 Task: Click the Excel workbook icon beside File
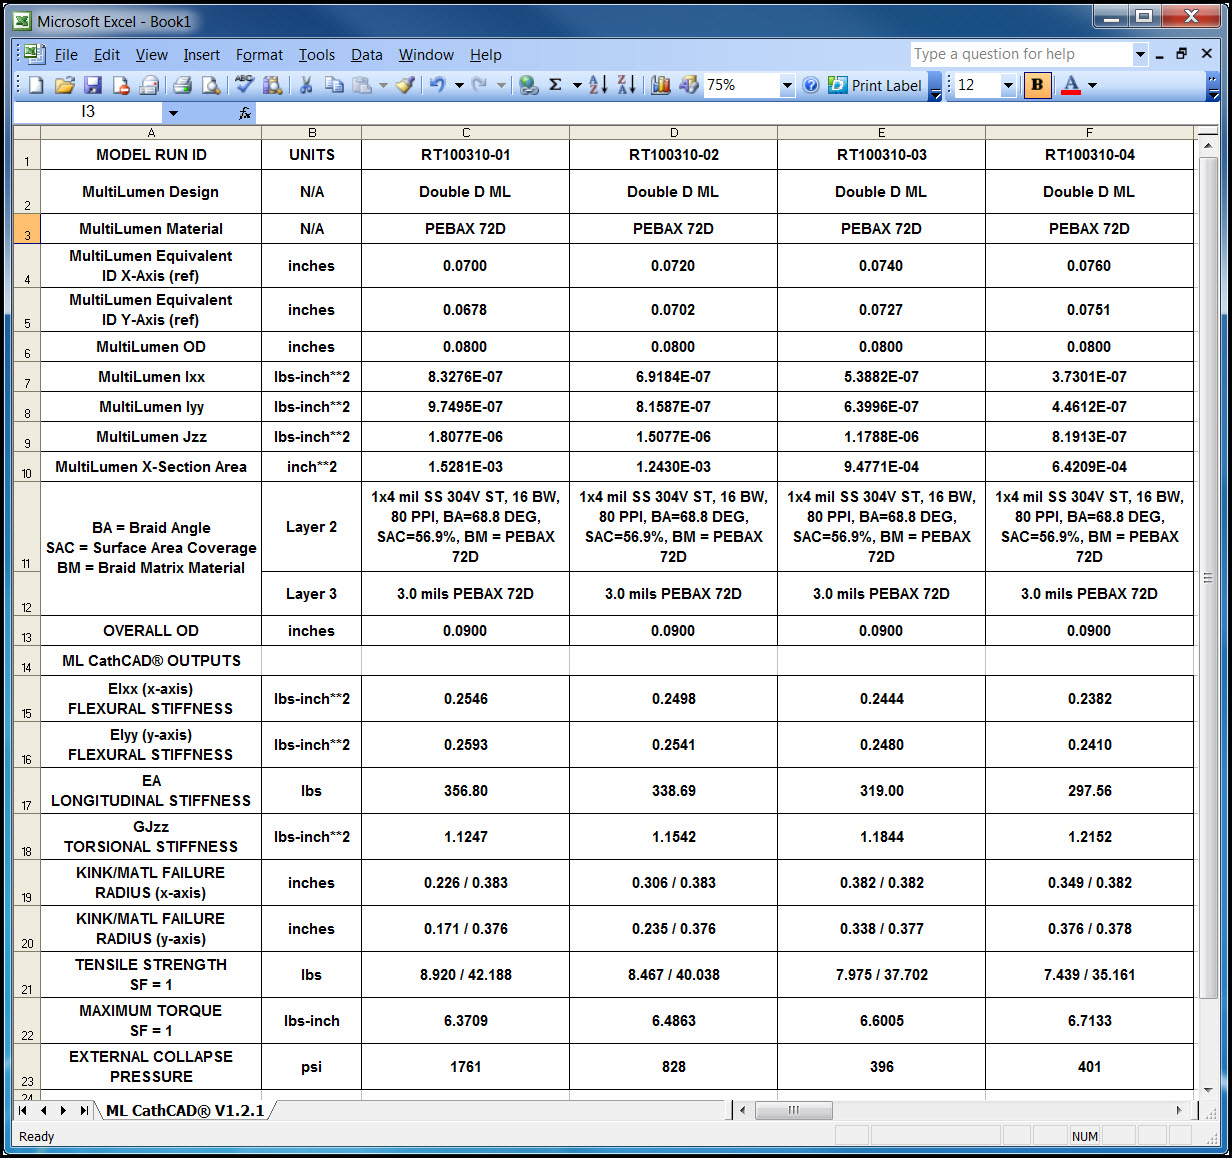click(33, 54)
